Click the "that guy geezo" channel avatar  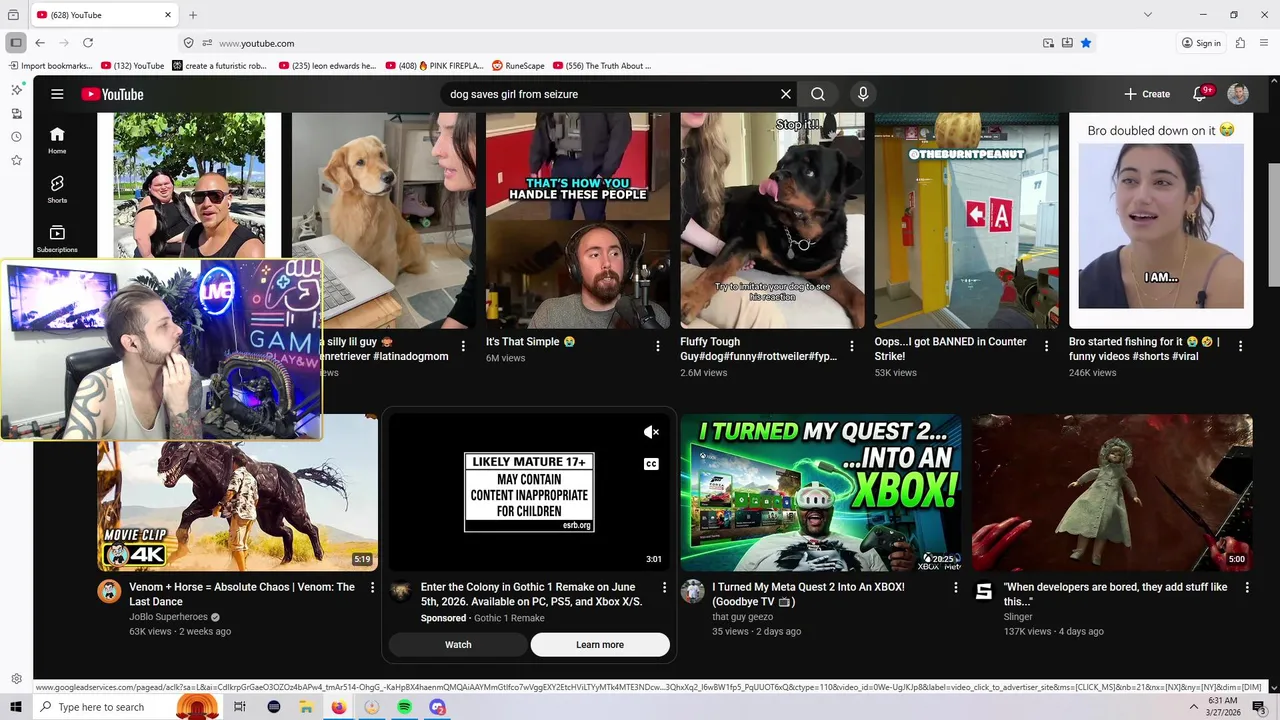[x=693, y=591]
